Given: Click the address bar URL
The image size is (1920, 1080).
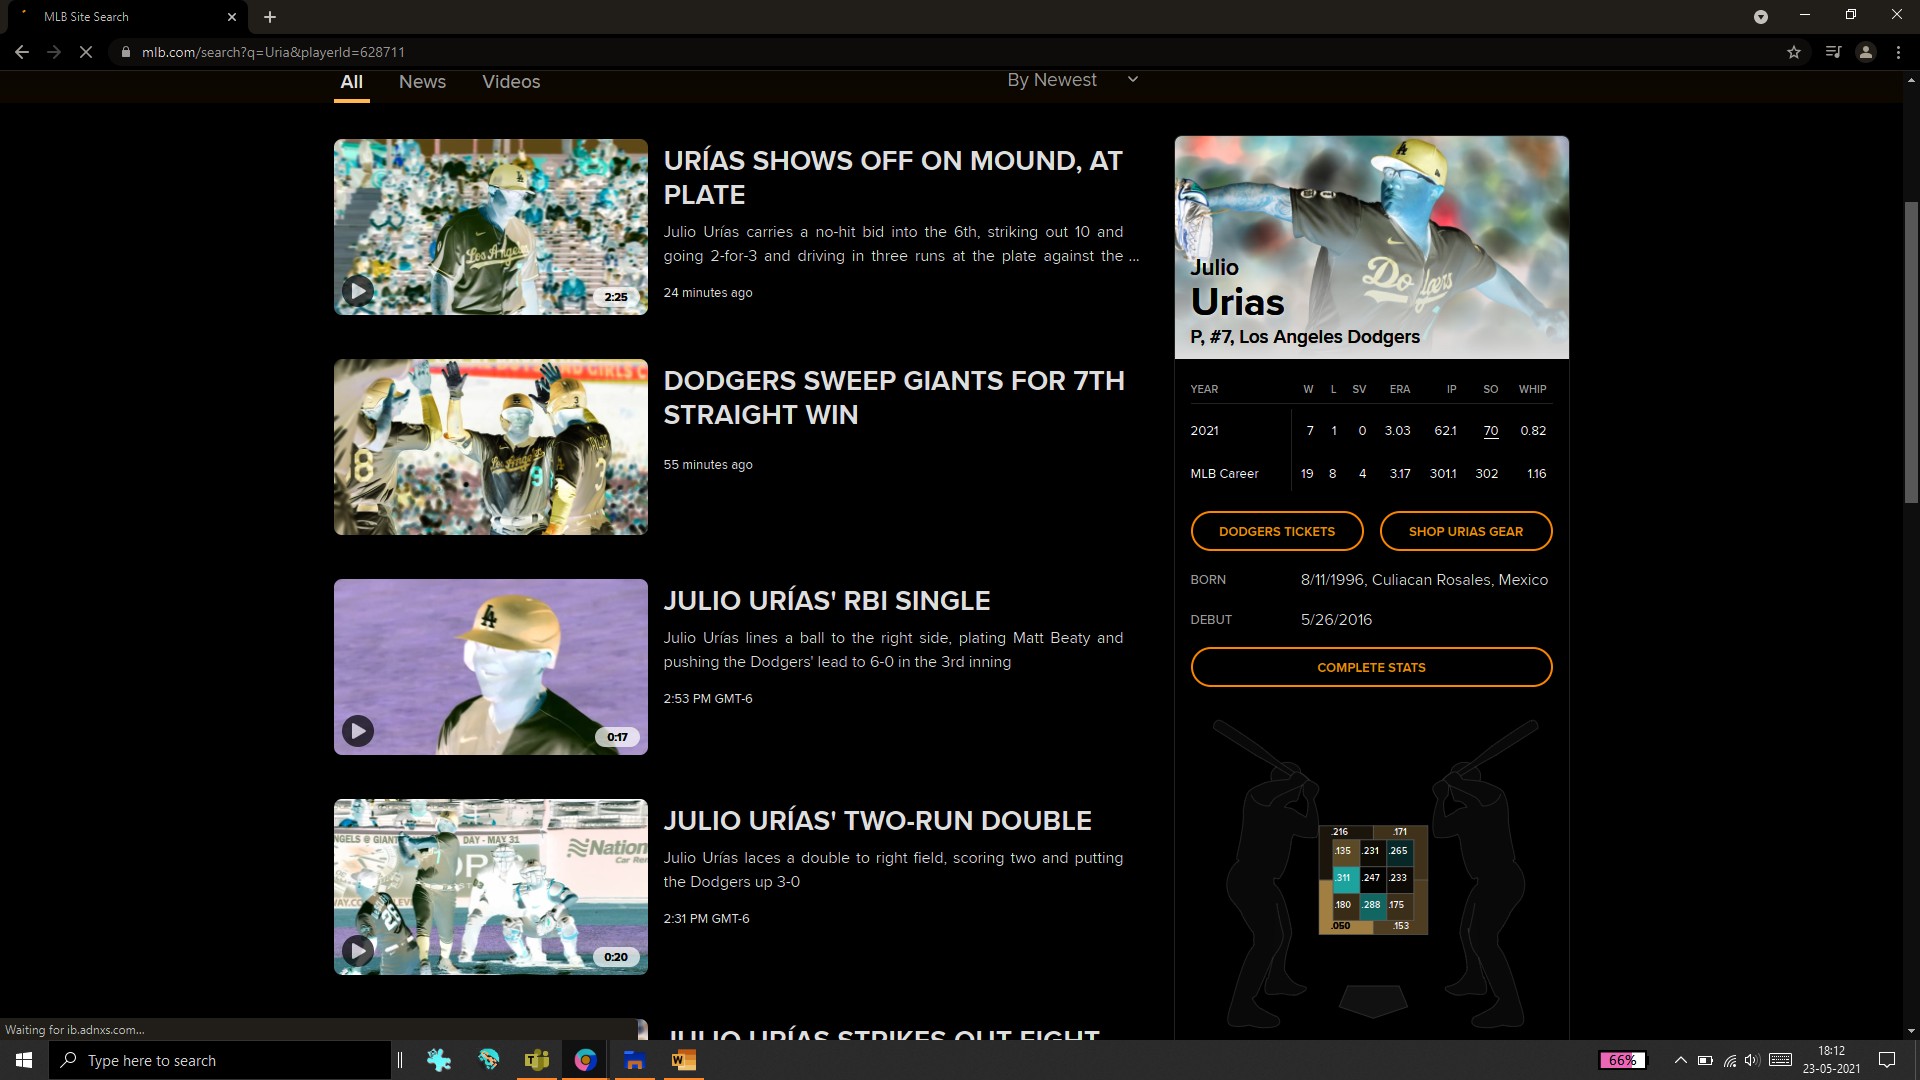Looking at the screenshot, I should (x=273, y=52).
